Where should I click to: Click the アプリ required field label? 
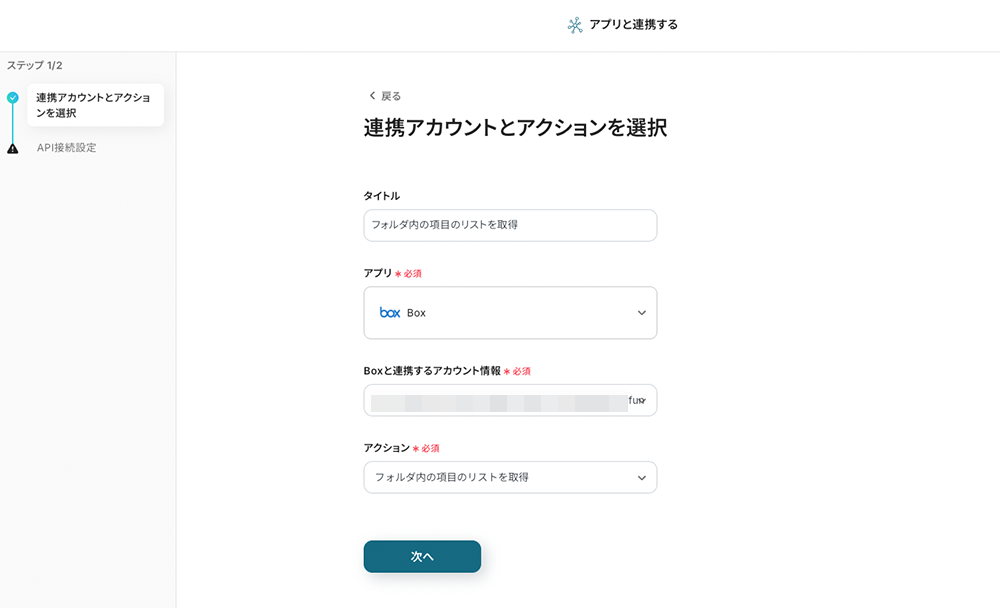(377, 273)
